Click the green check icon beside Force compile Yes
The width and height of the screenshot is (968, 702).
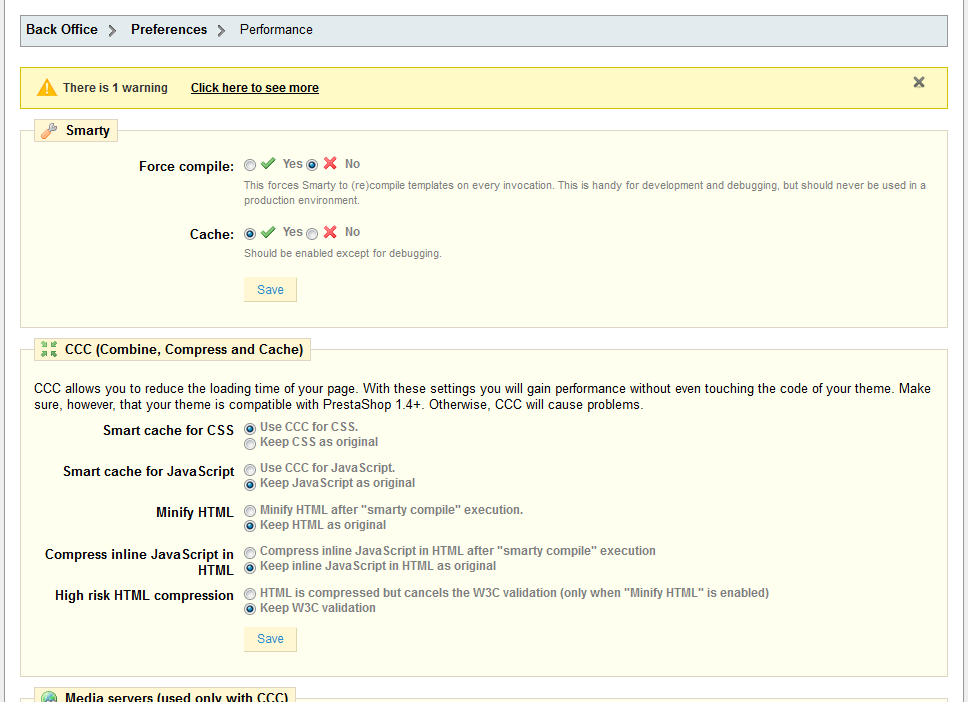[x=268, y=164]
